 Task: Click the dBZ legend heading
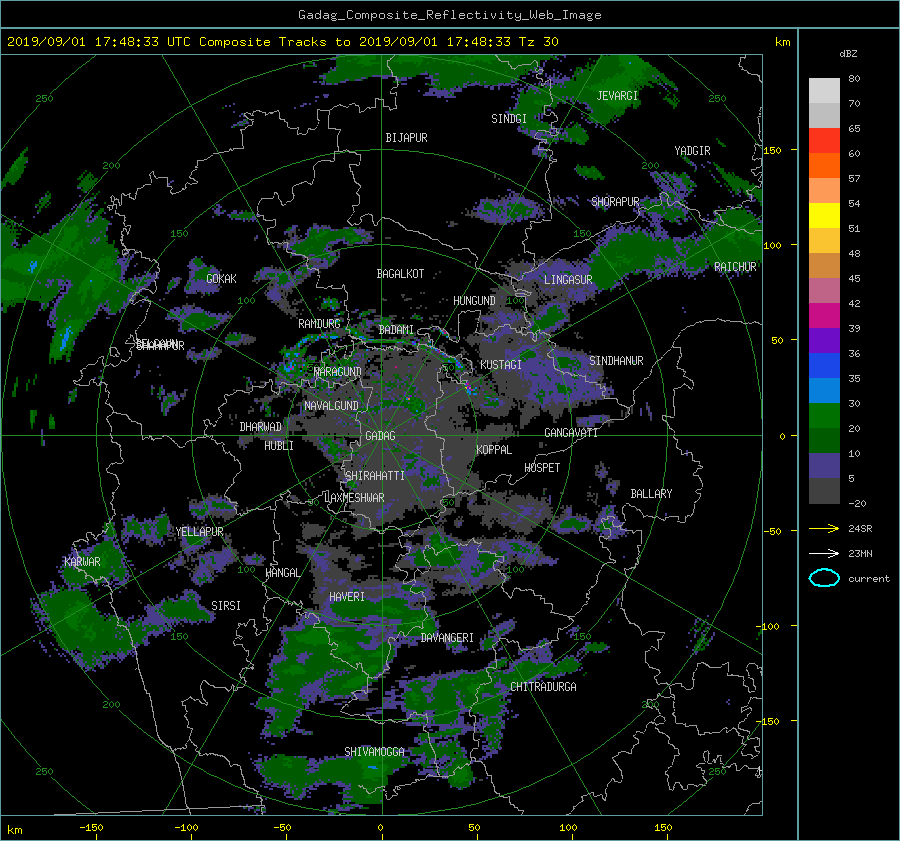coord(848,54)
